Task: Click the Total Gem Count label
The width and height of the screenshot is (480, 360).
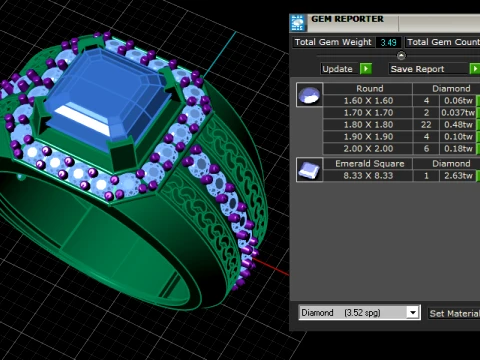Action: coord(443,42)
